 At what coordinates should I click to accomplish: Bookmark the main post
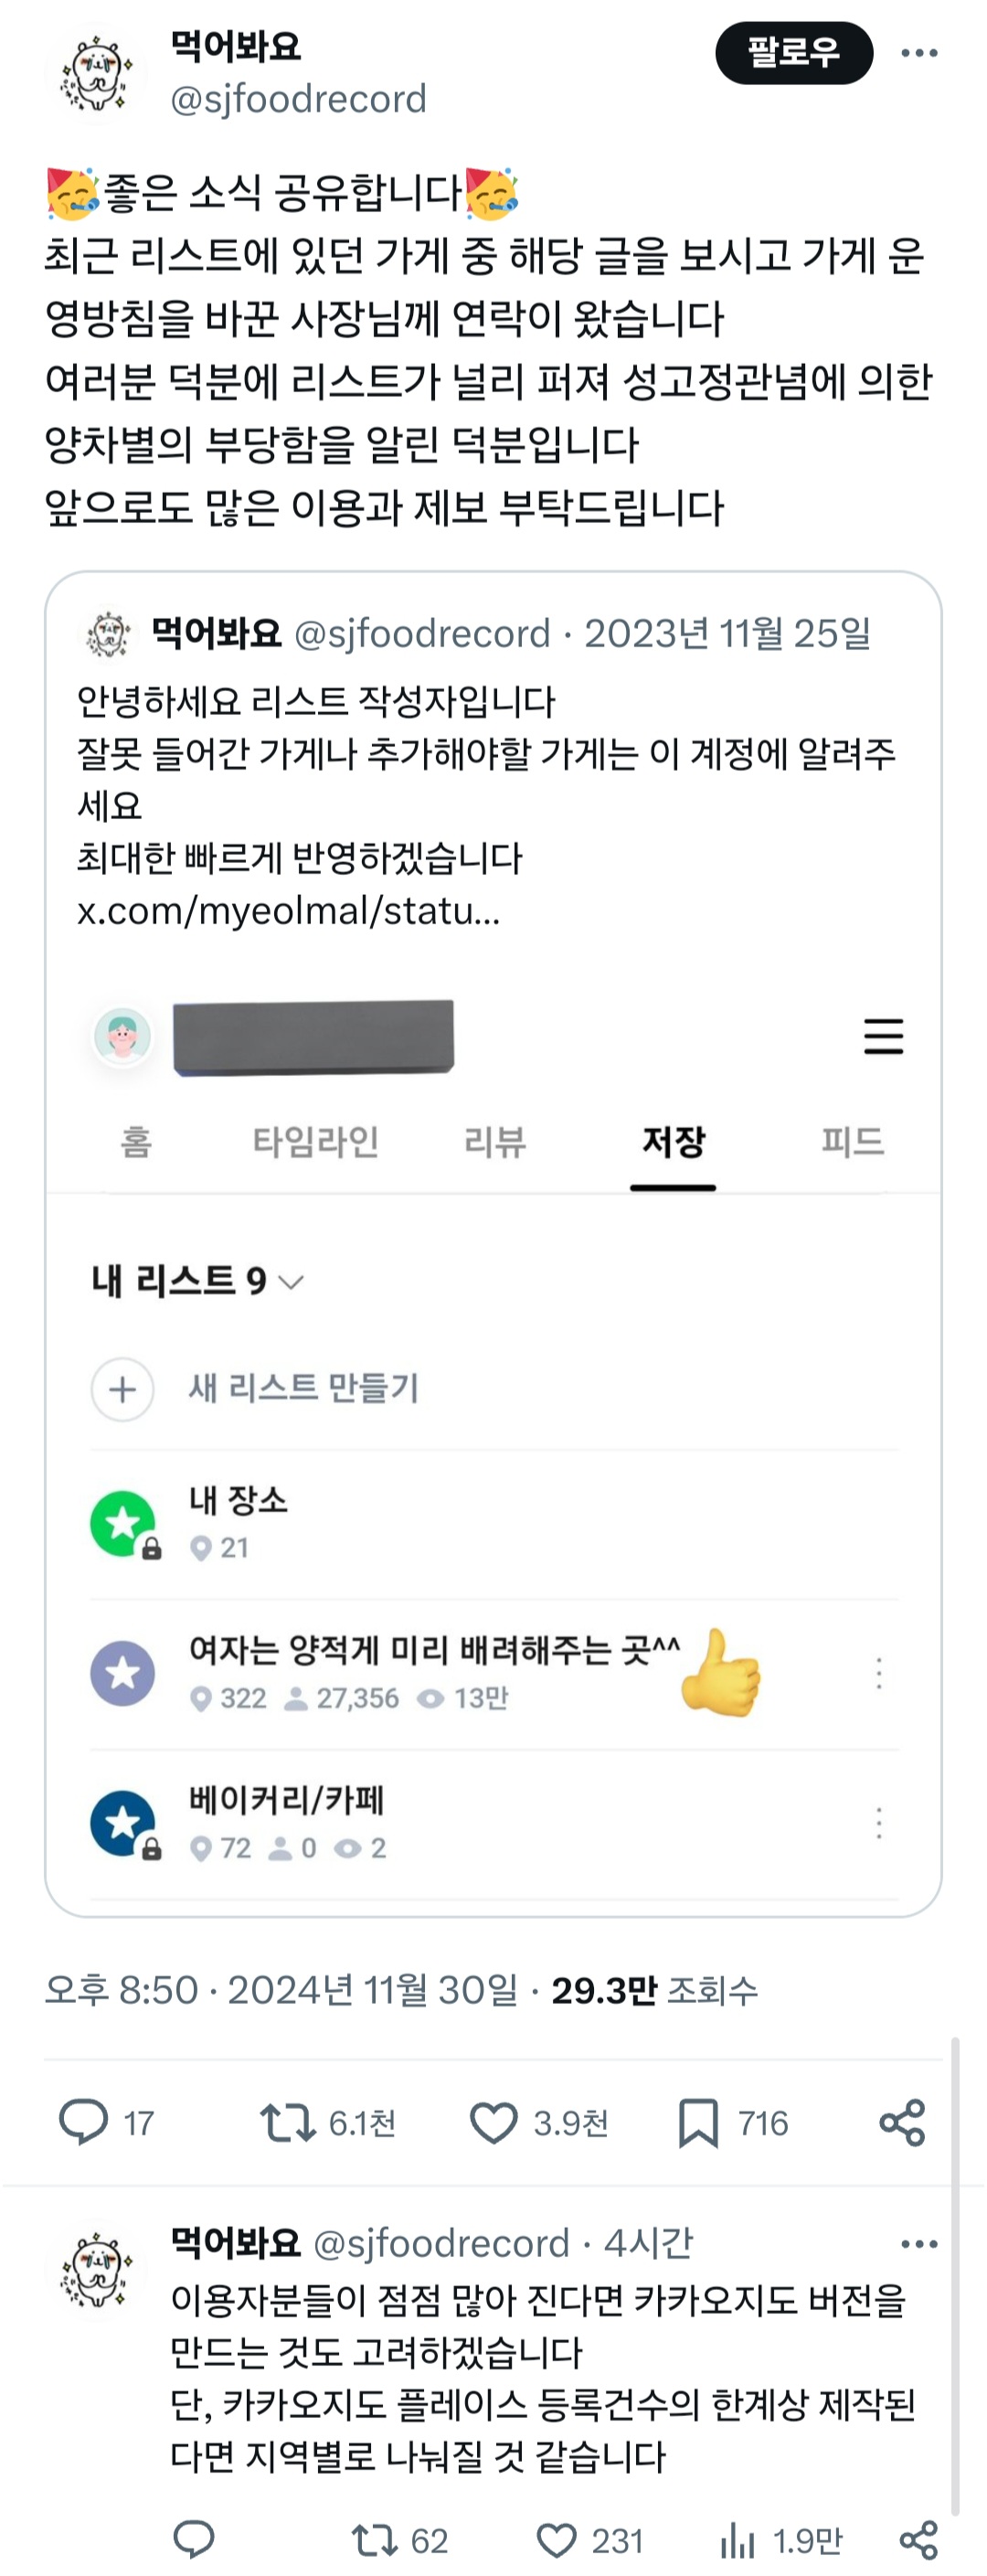coord(698,2122)
